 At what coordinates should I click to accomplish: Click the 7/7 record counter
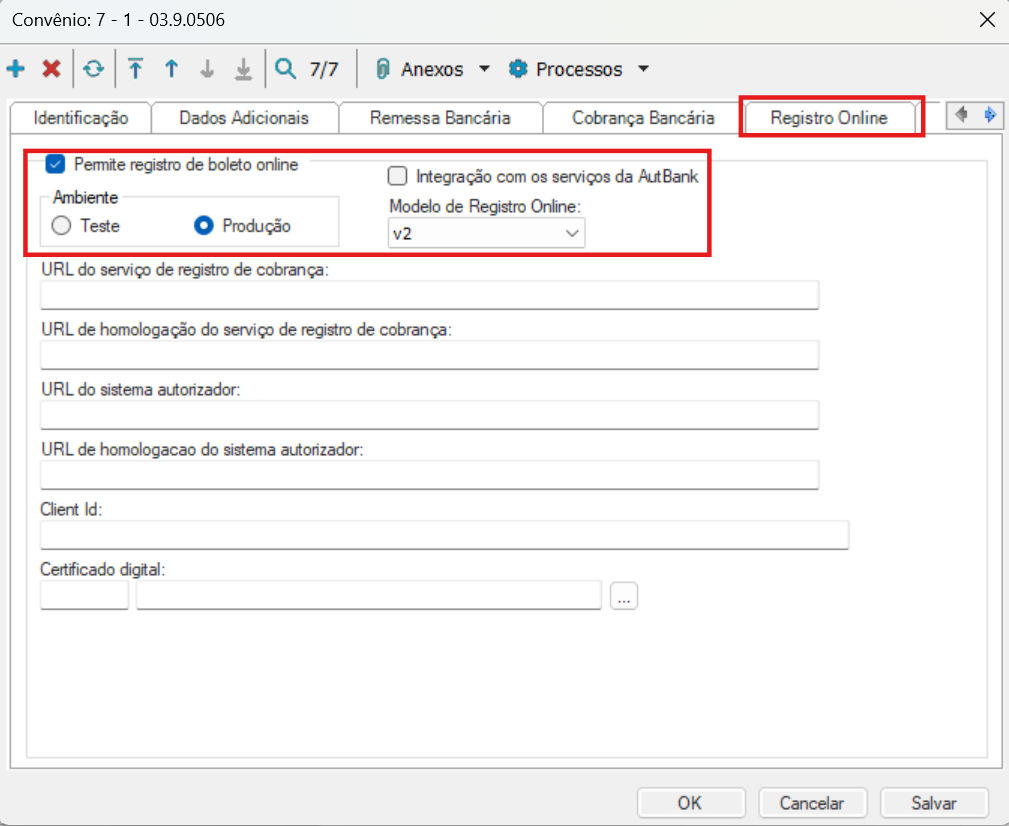tap(324, 69)
